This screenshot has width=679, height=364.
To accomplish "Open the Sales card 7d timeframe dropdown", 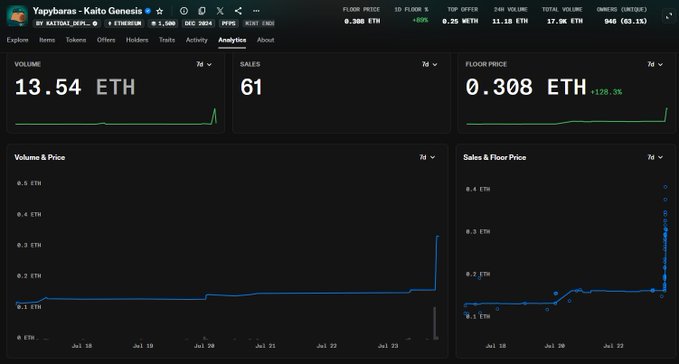I will [430, 64].
